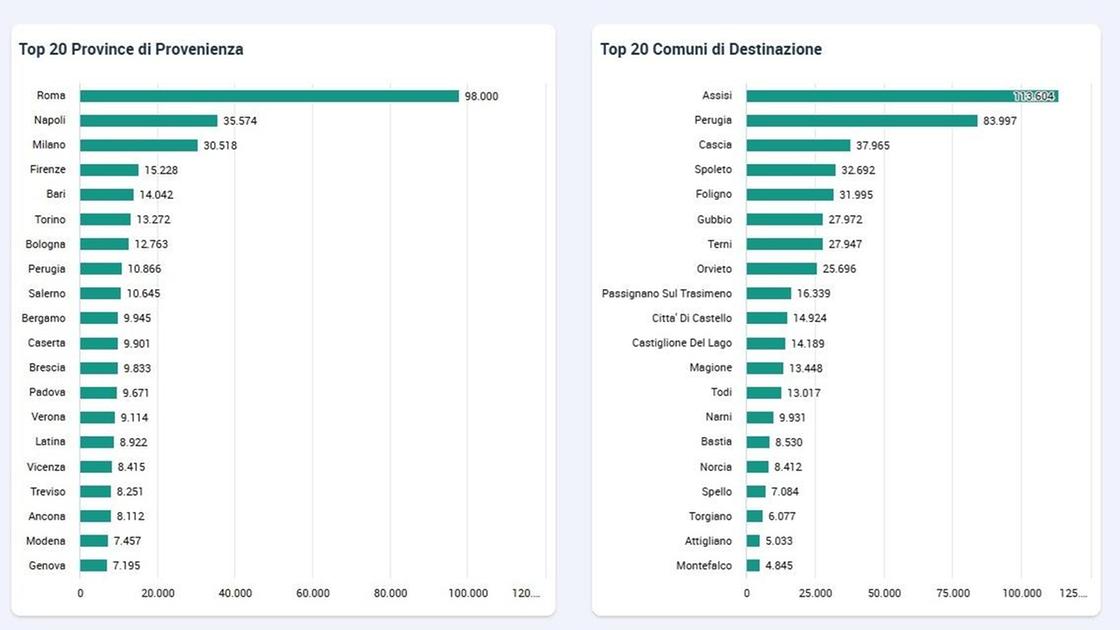Click the 60.000 axis tick in Provenienza chart
The width and height of the screenshot is (1120, 630).
(313, 593)
